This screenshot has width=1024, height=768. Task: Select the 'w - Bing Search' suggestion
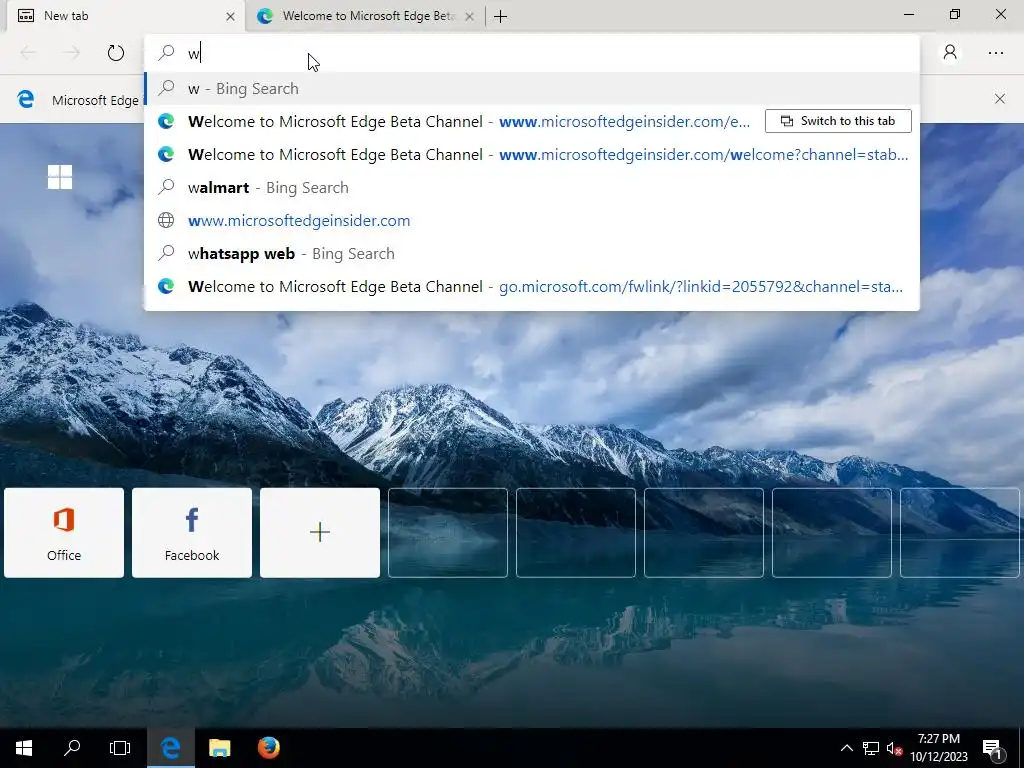click(532, 88)
